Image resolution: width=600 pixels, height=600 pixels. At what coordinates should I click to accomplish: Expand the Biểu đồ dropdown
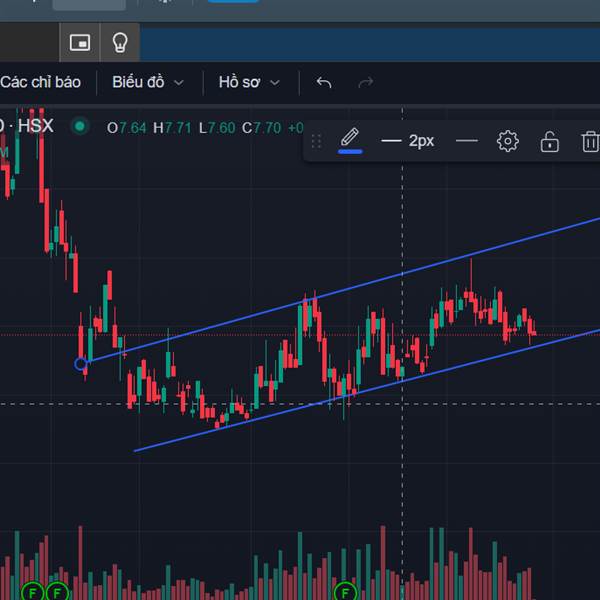click(x=148, y=82)
